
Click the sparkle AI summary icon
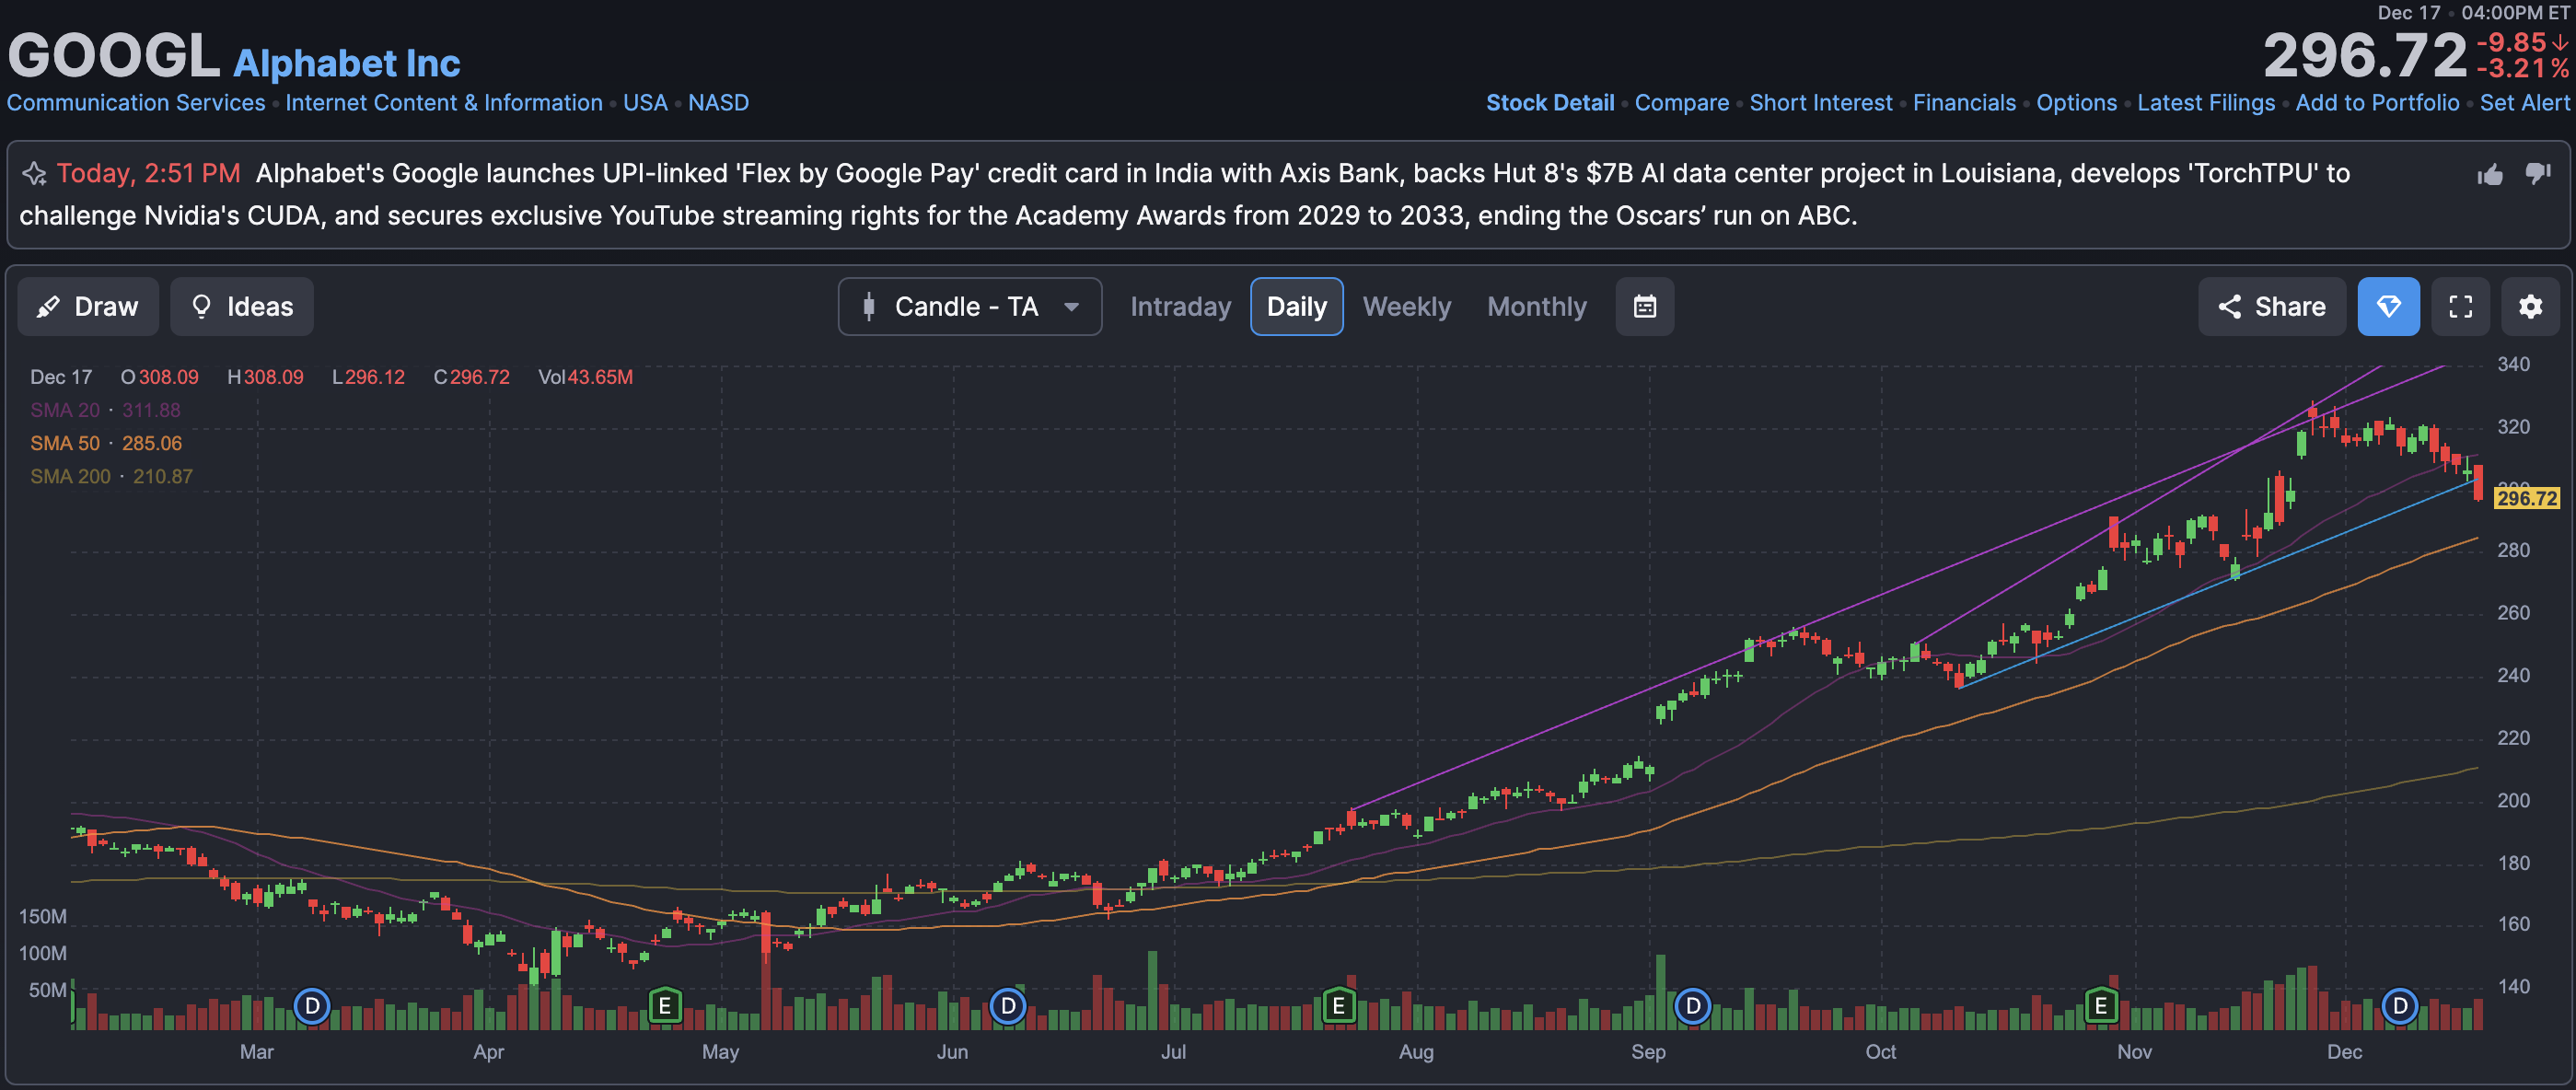[34, 174]
